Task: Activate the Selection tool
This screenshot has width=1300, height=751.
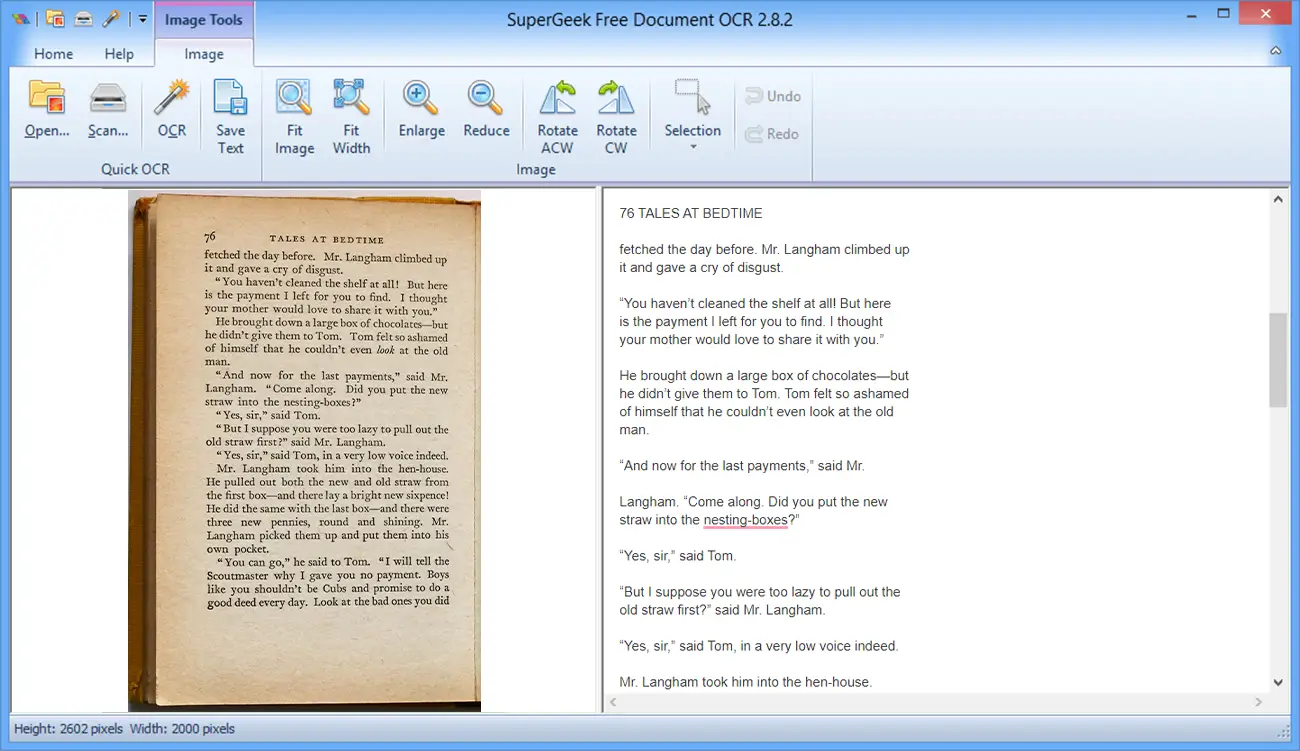Action: coord(693,105)
